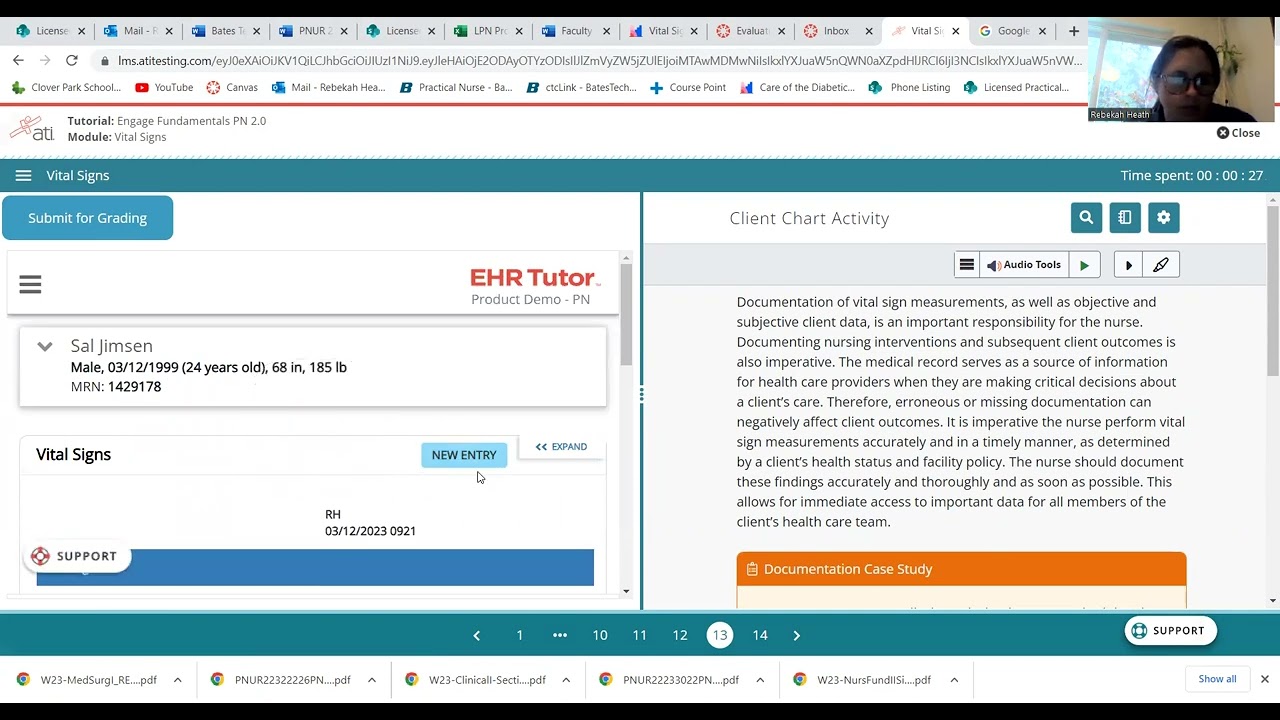Open the YouTube bookmark
The height and width of the screenshot is (720, 1280).
(164, 88)
